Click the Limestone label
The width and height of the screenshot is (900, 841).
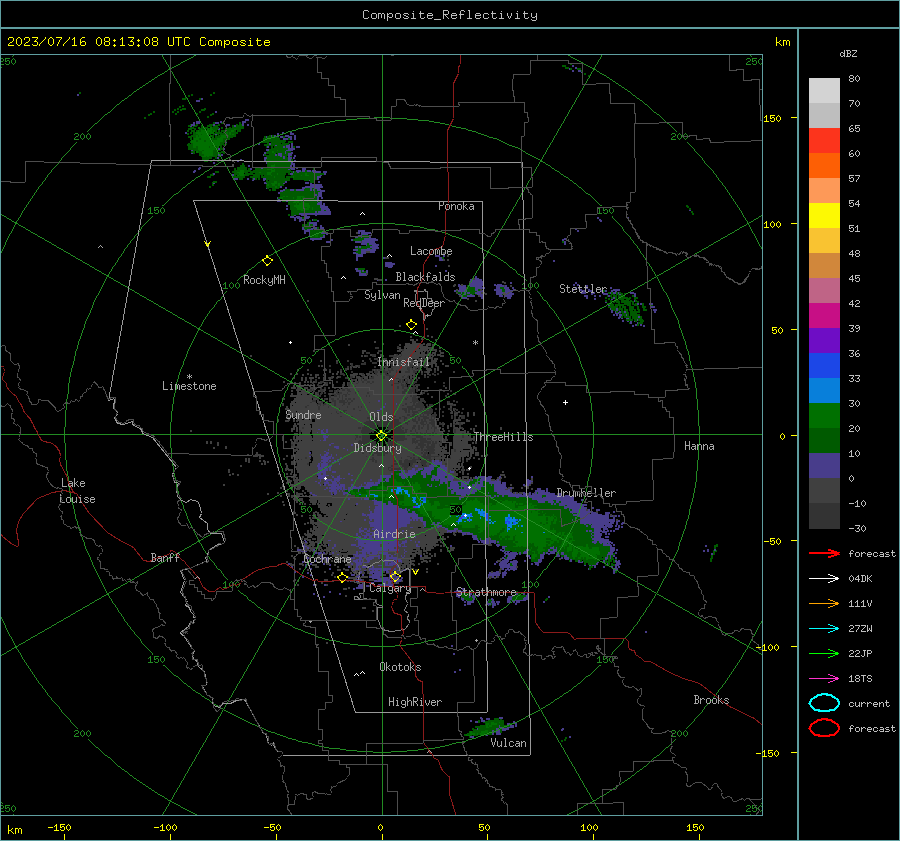189,386
